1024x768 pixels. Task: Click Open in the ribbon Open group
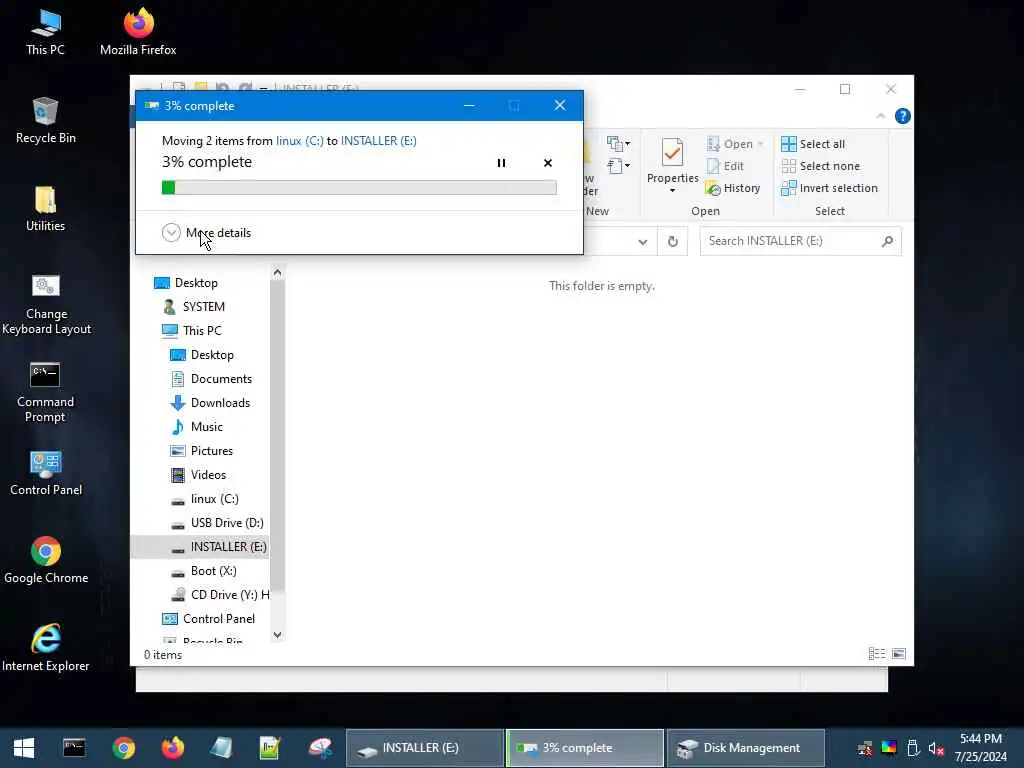[x=734, y=144]
